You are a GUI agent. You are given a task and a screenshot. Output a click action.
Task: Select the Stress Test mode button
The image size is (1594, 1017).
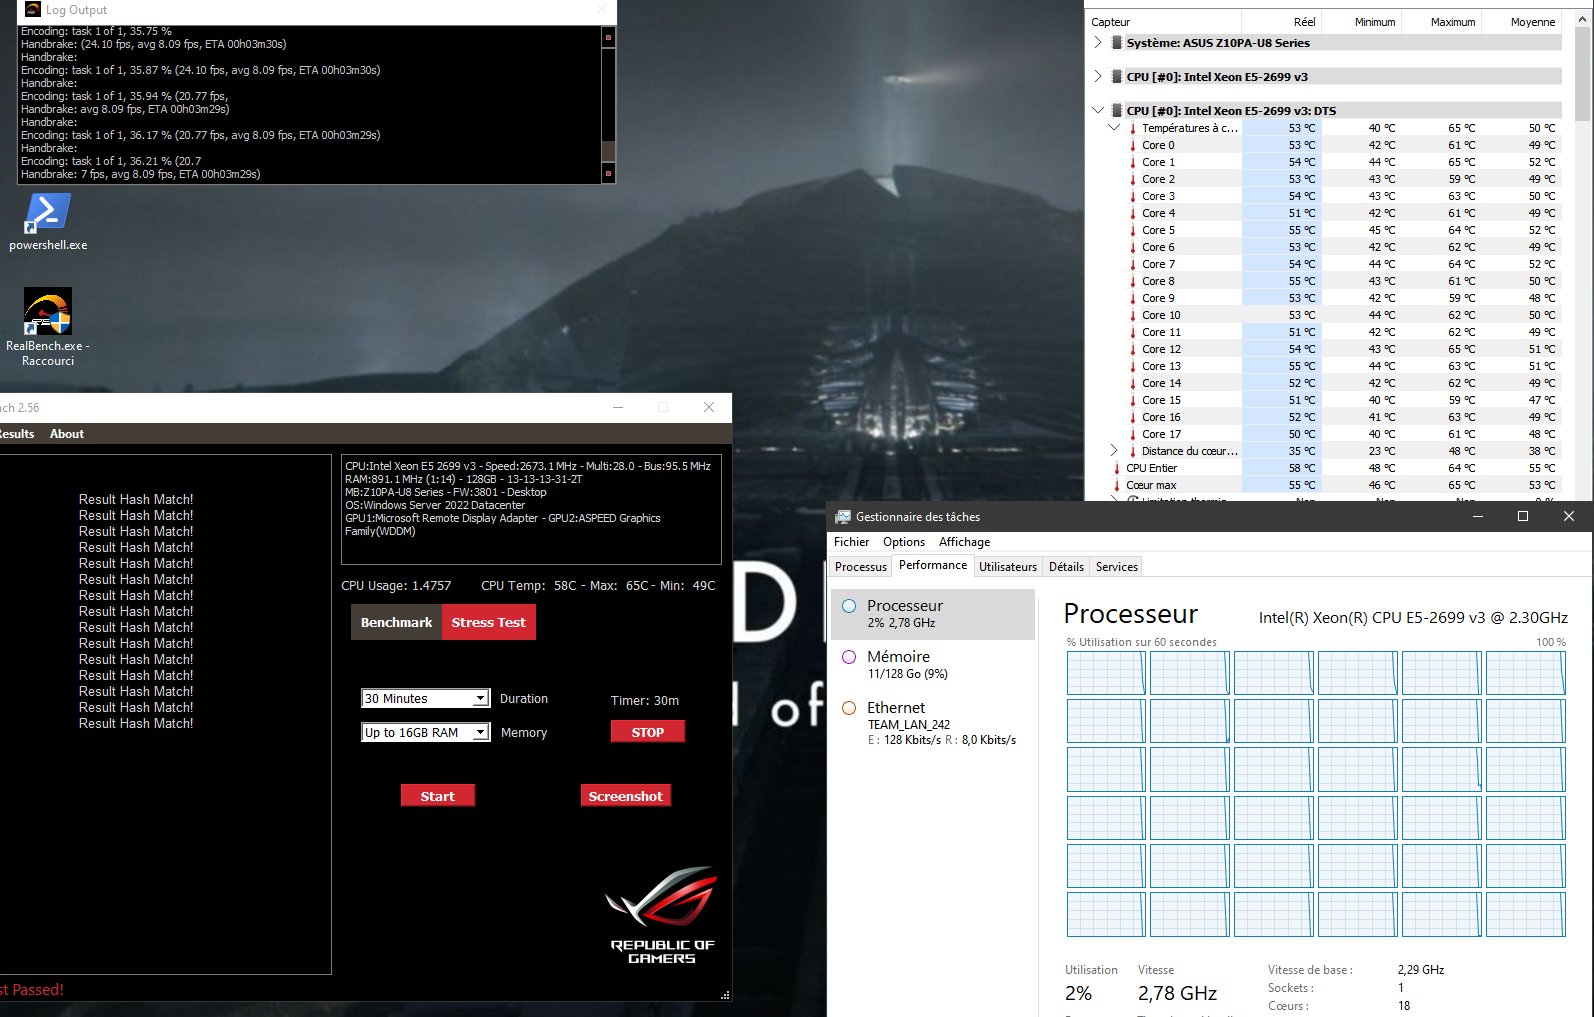488,622
